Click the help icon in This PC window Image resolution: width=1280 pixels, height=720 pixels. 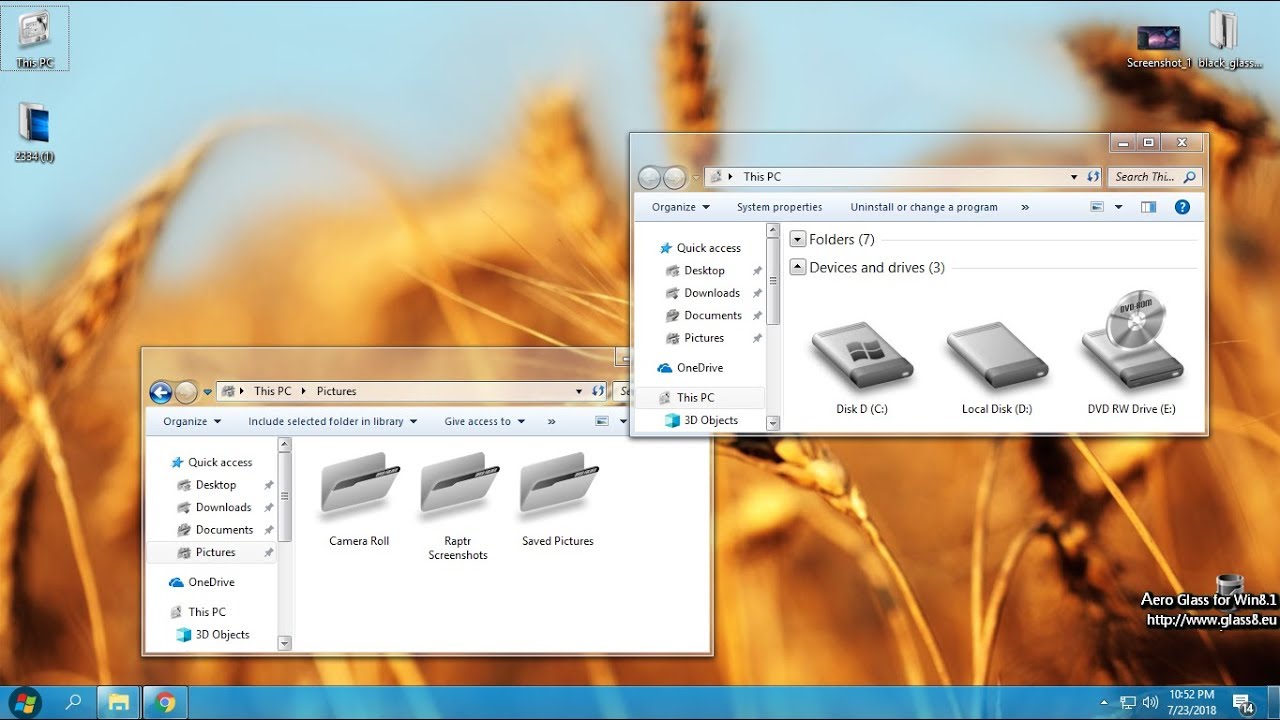coord(1182,207)
